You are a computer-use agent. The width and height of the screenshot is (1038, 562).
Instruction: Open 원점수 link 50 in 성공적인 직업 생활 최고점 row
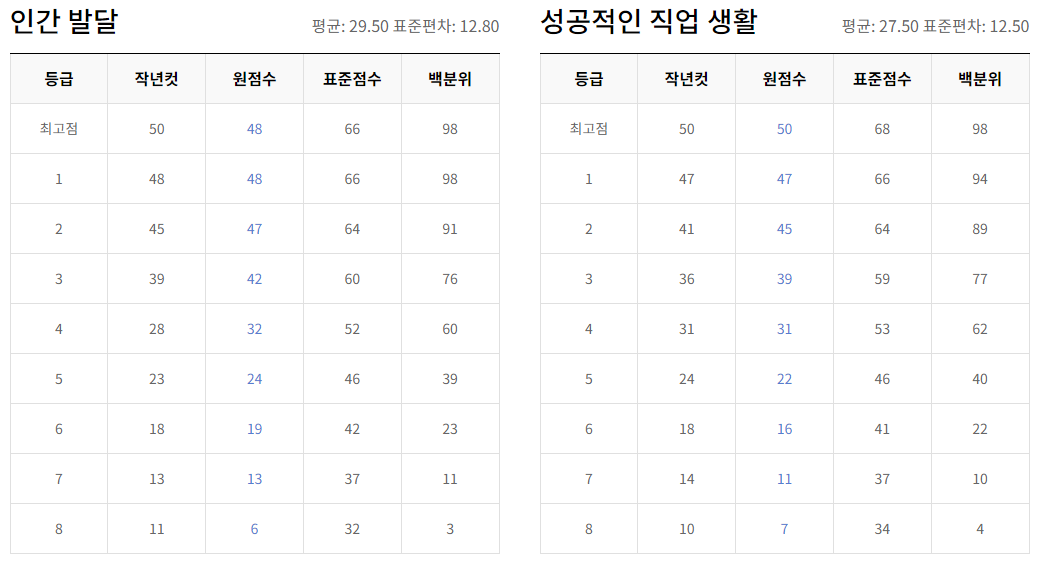tap(784, 129)
